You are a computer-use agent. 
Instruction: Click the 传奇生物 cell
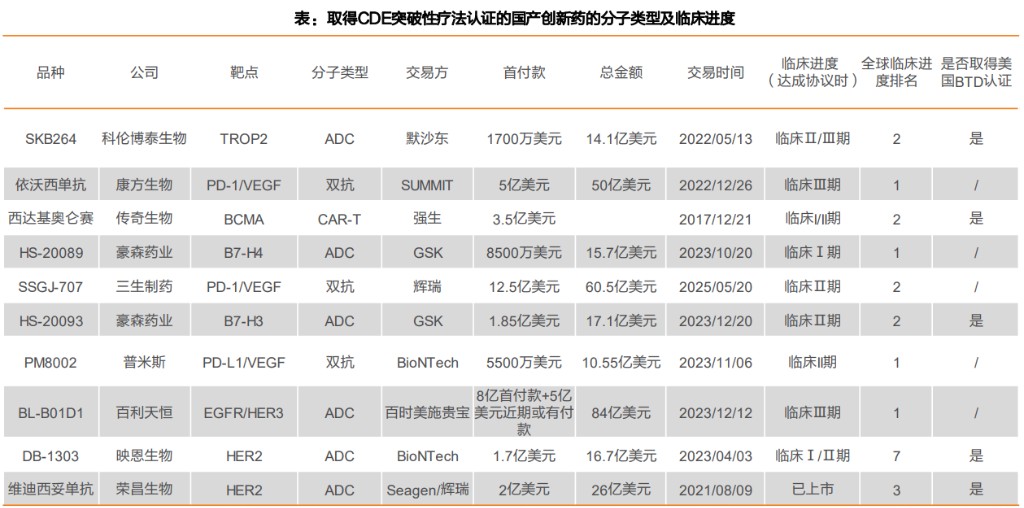tap(144, 218)
